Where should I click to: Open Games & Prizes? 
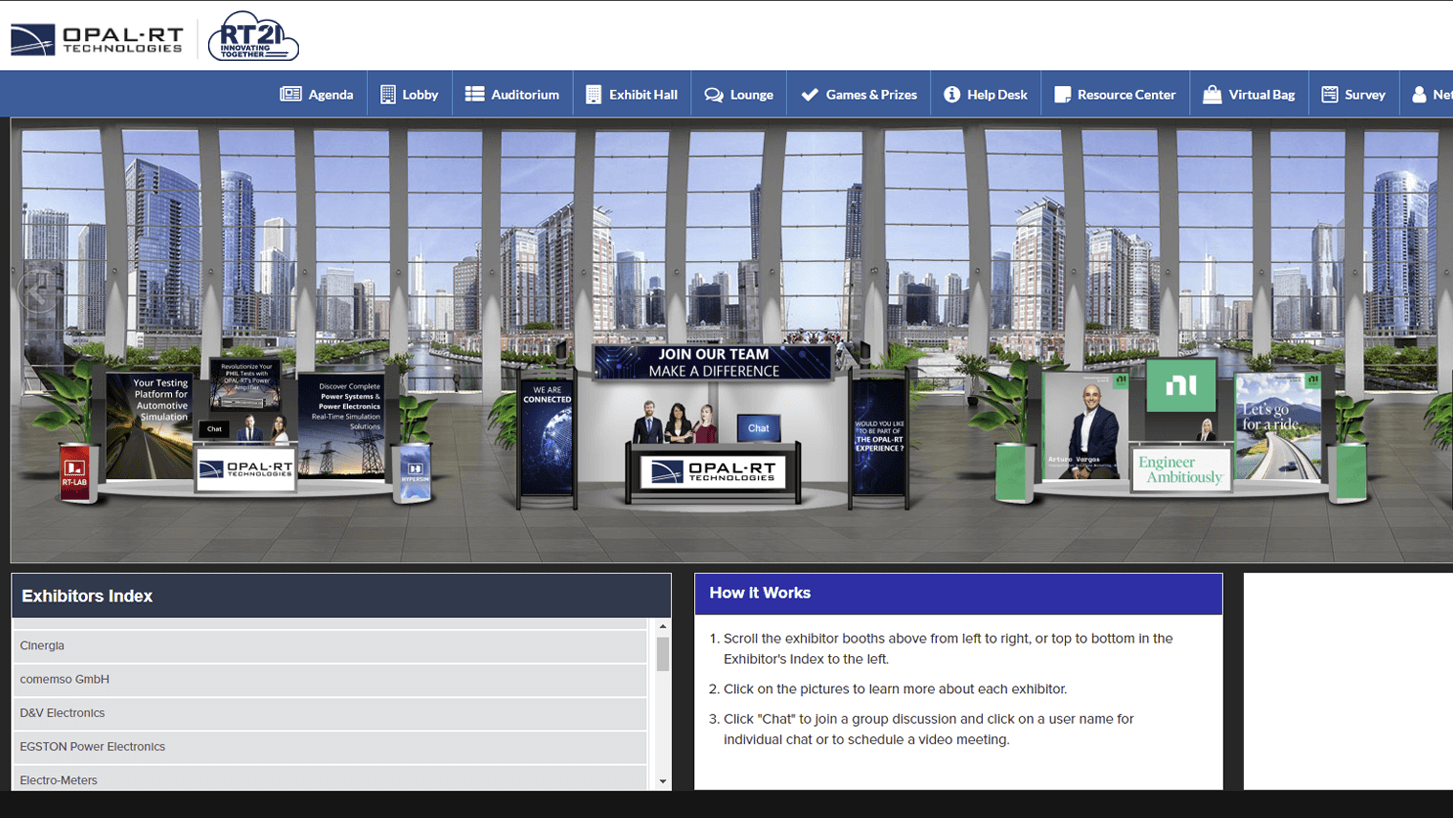[x=859, y=94]
